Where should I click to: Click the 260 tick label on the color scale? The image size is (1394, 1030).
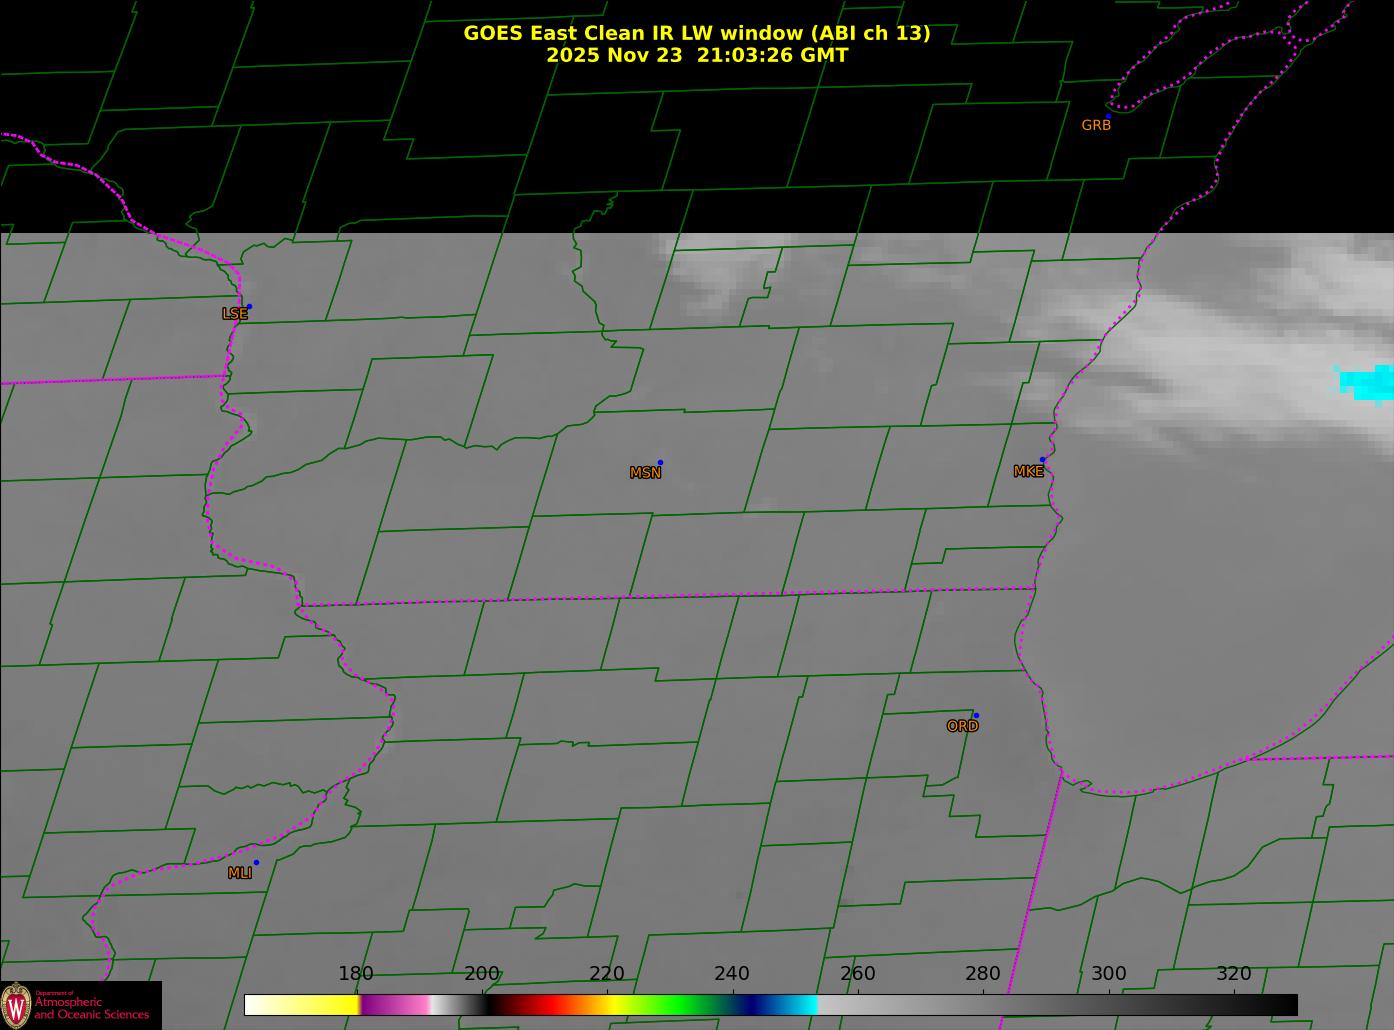(x=857, y=974)
